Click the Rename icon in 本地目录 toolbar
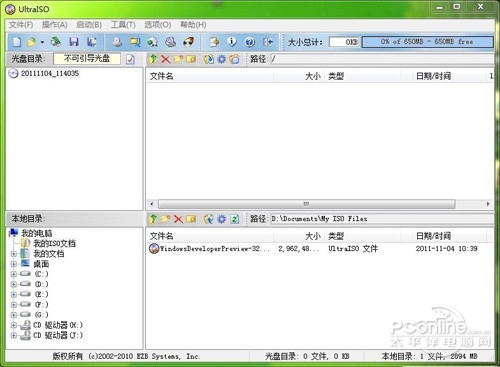This screenshot has width=500, height=367. pos(191,219)
